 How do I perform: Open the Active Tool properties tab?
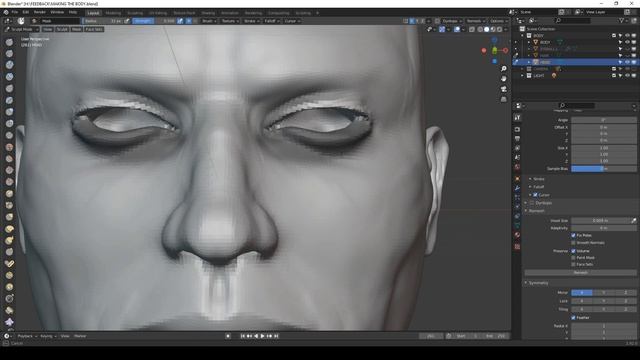point(517,118)
